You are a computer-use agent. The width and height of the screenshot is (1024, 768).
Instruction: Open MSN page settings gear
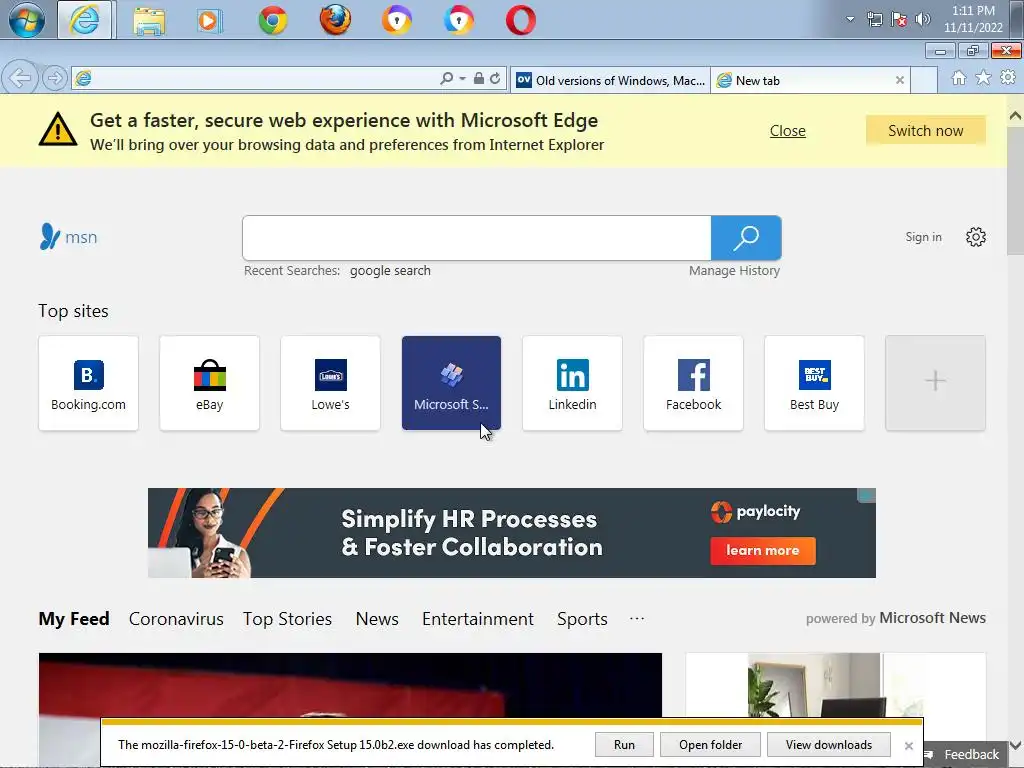976,237
